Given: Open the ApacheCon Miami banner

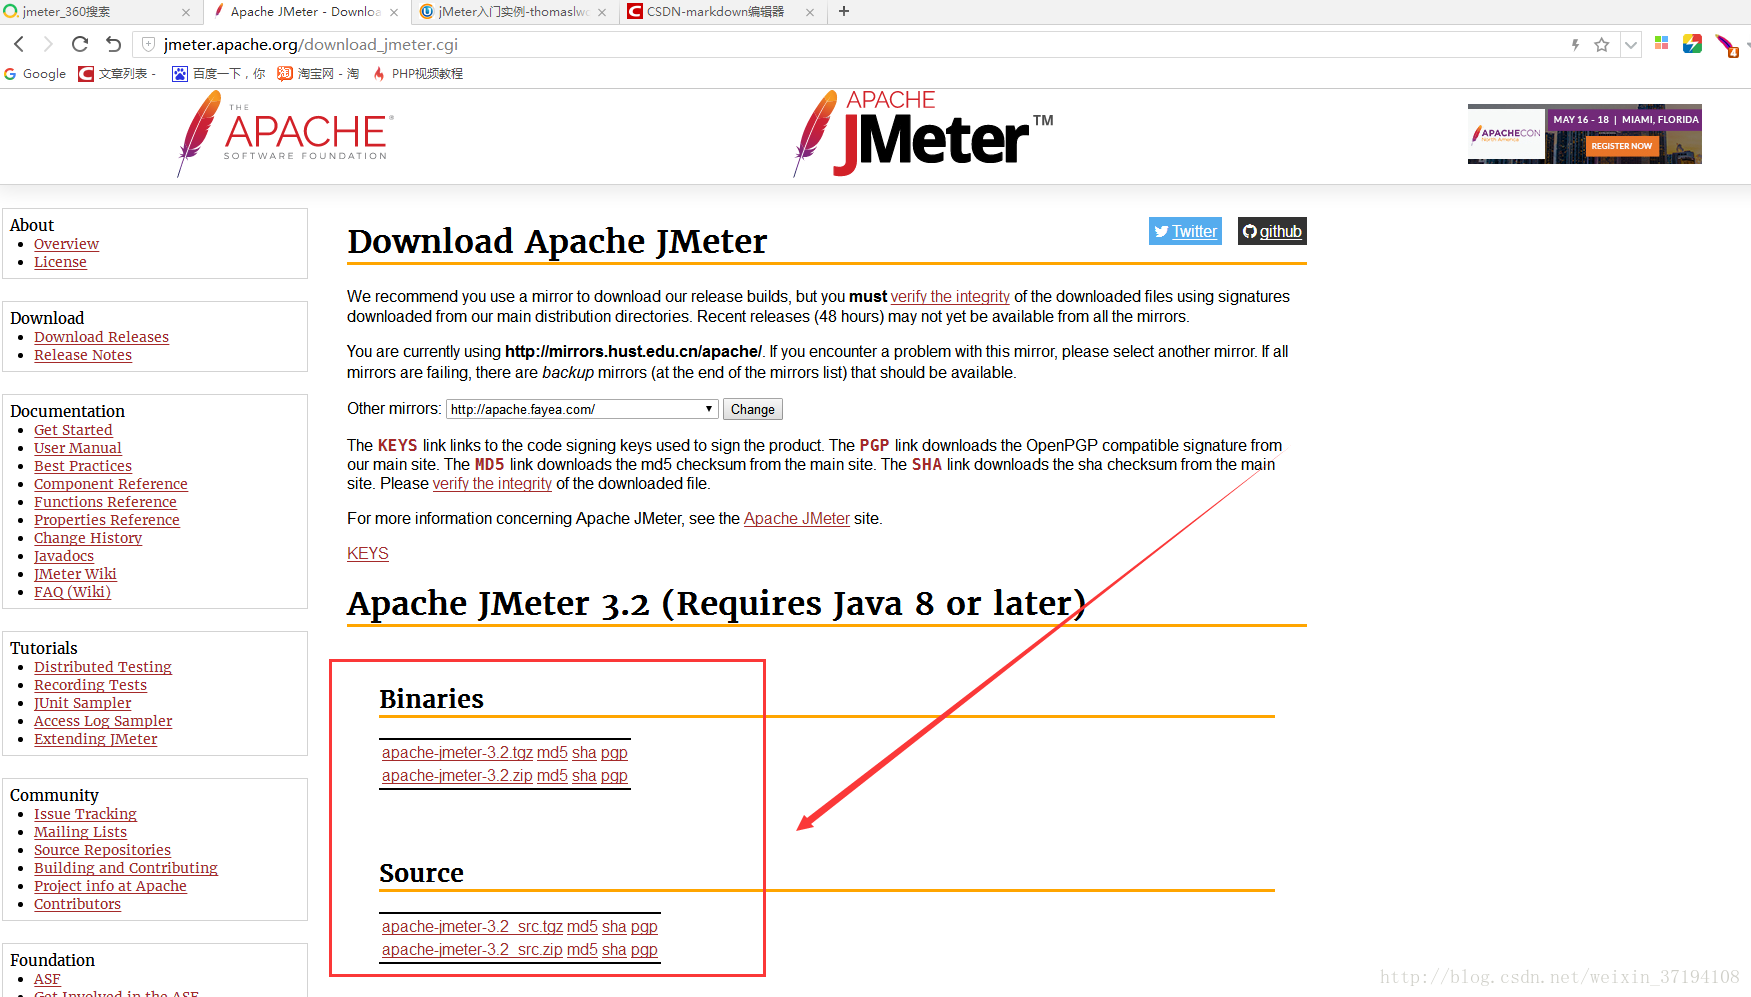Looking at the screenshot, I should coord(1584,134).
